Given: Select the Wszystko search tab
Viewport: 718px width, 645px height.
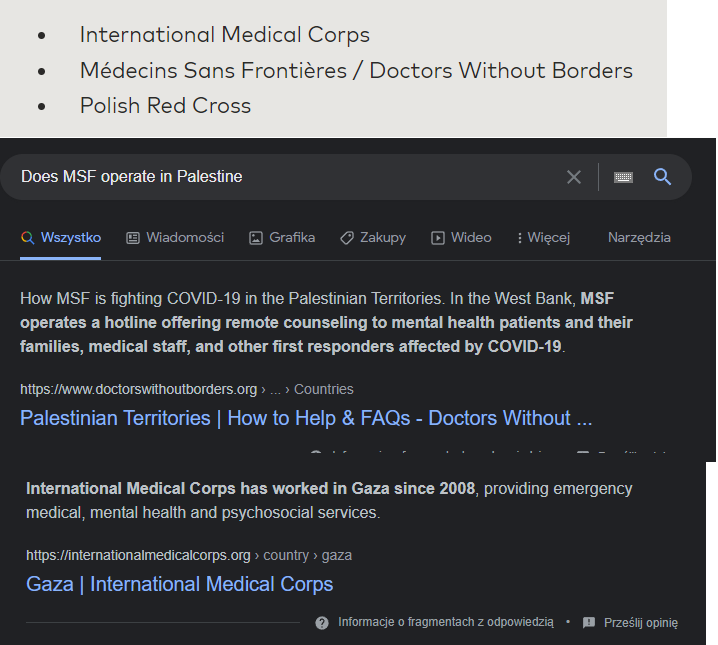Looking at the screenshot, I should point(61,238).
